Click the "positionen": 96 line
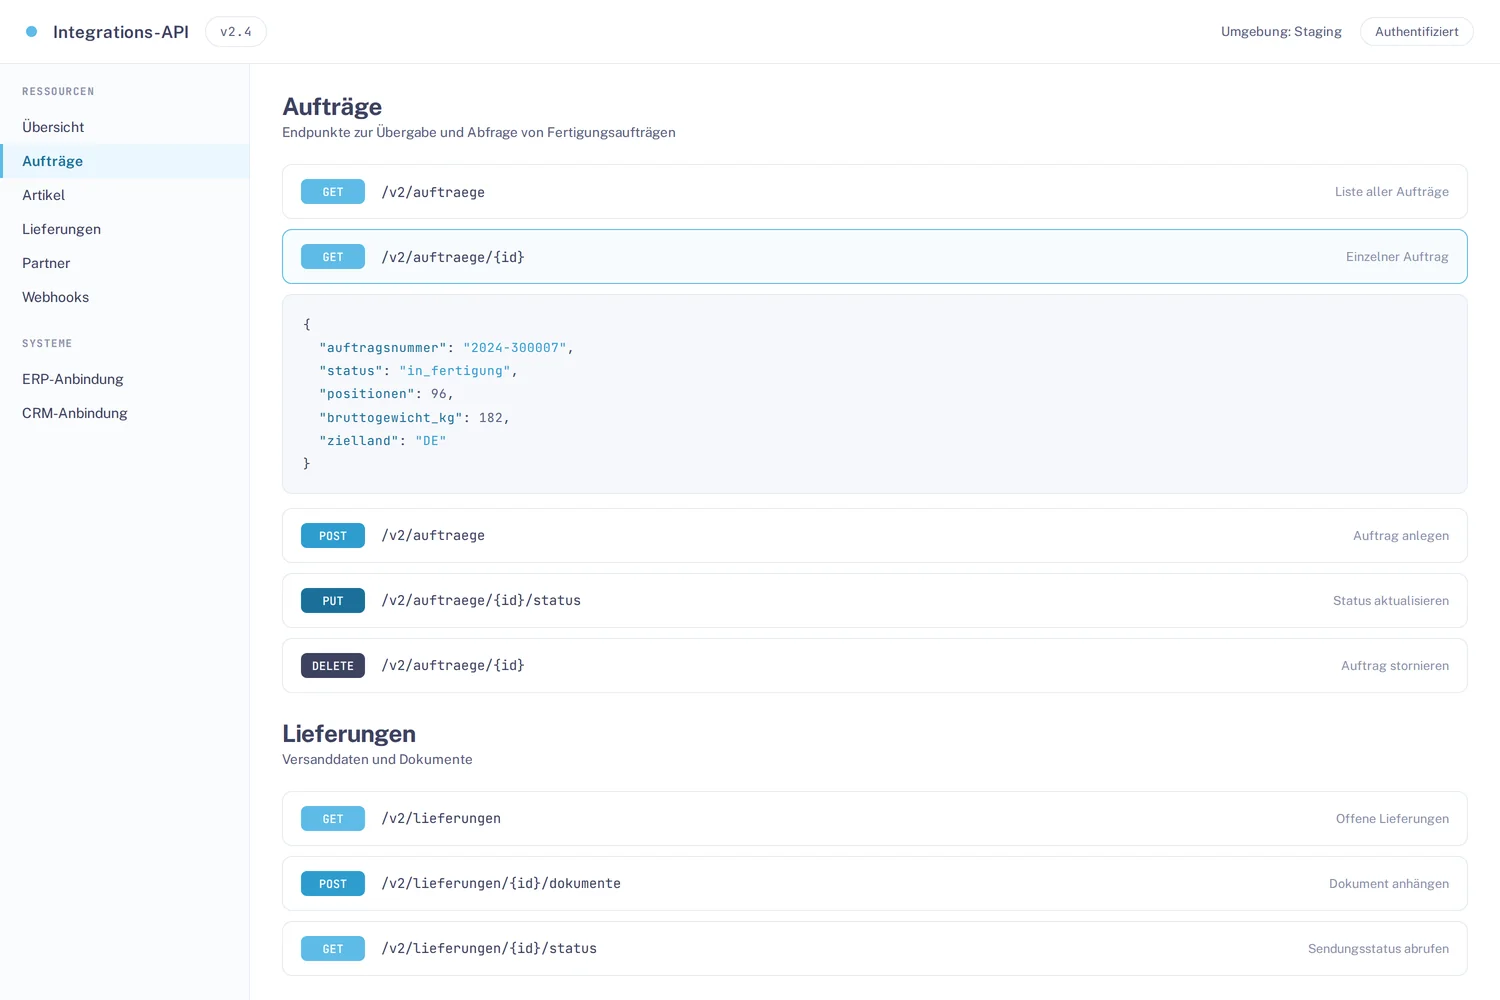 [386, 394]
